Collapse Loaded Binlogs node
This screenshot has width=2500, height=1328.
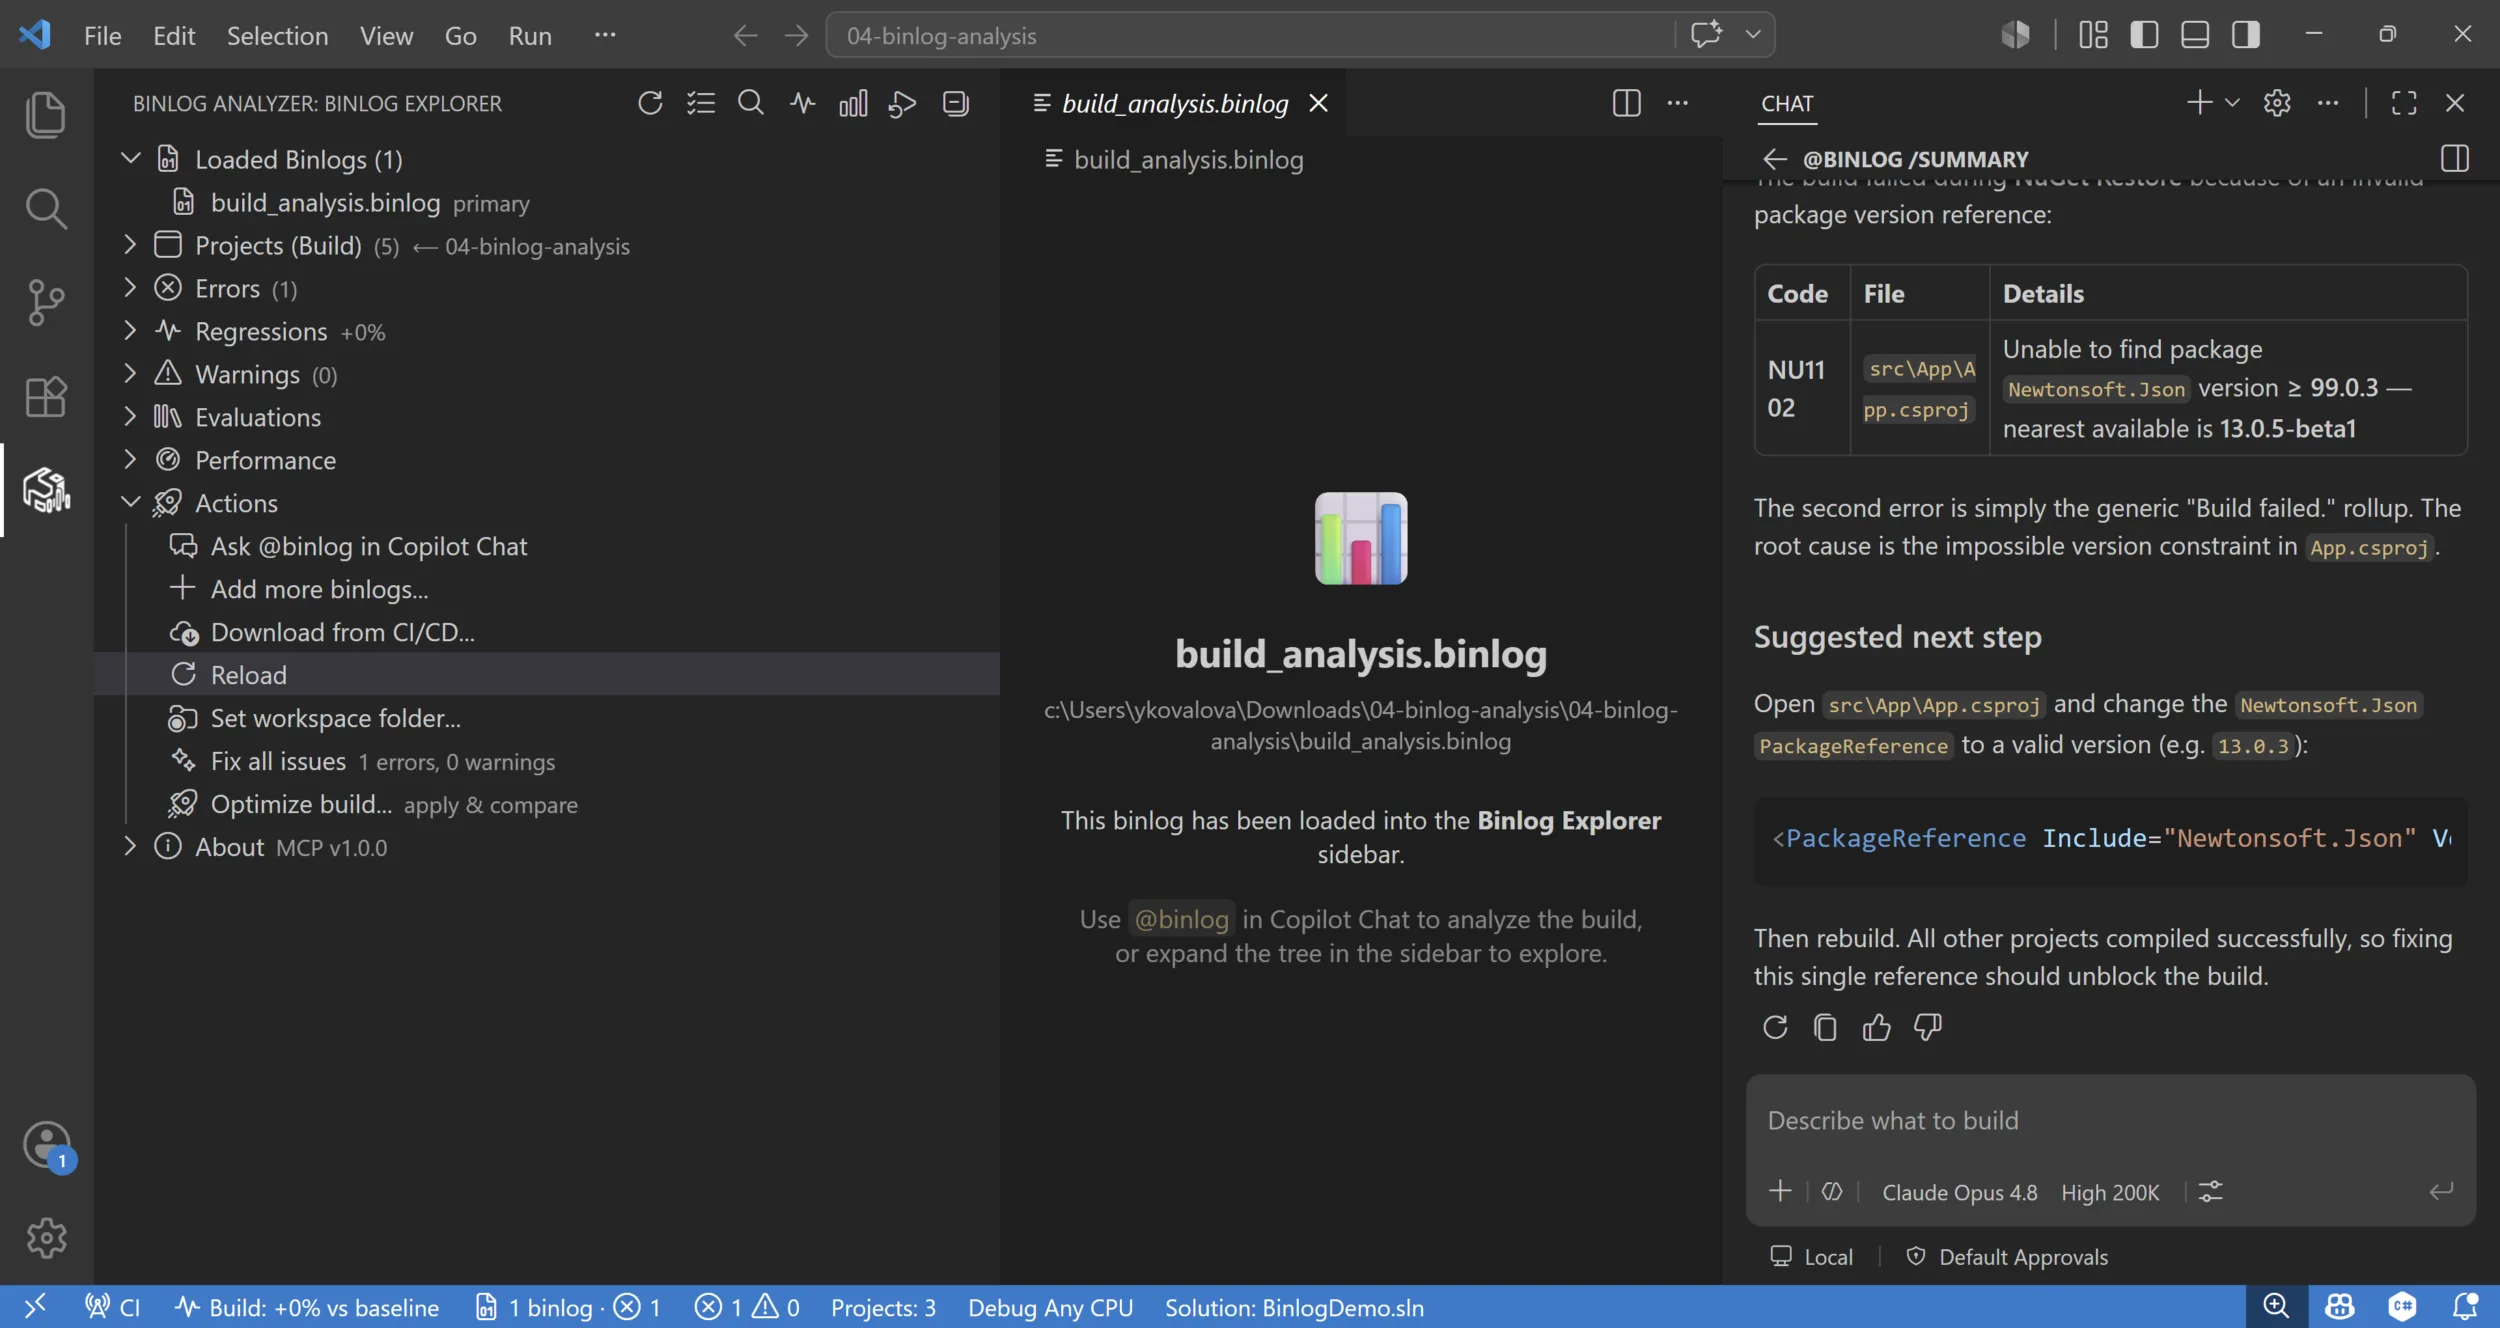click(130, 159)
